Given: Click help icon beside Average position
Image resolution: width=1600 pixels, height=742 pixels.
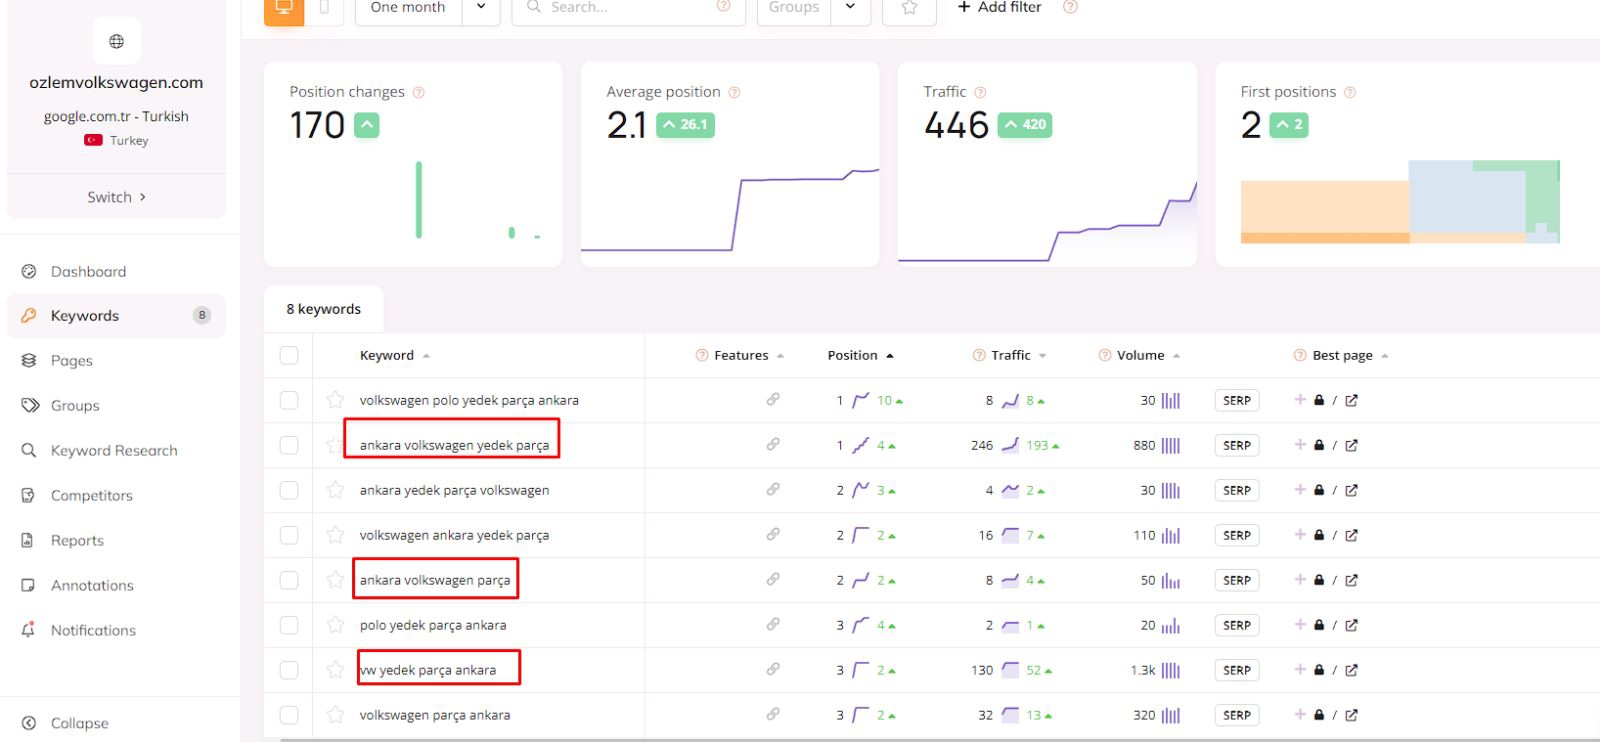Looking at the screenshot, I should [x=734, y=92].
